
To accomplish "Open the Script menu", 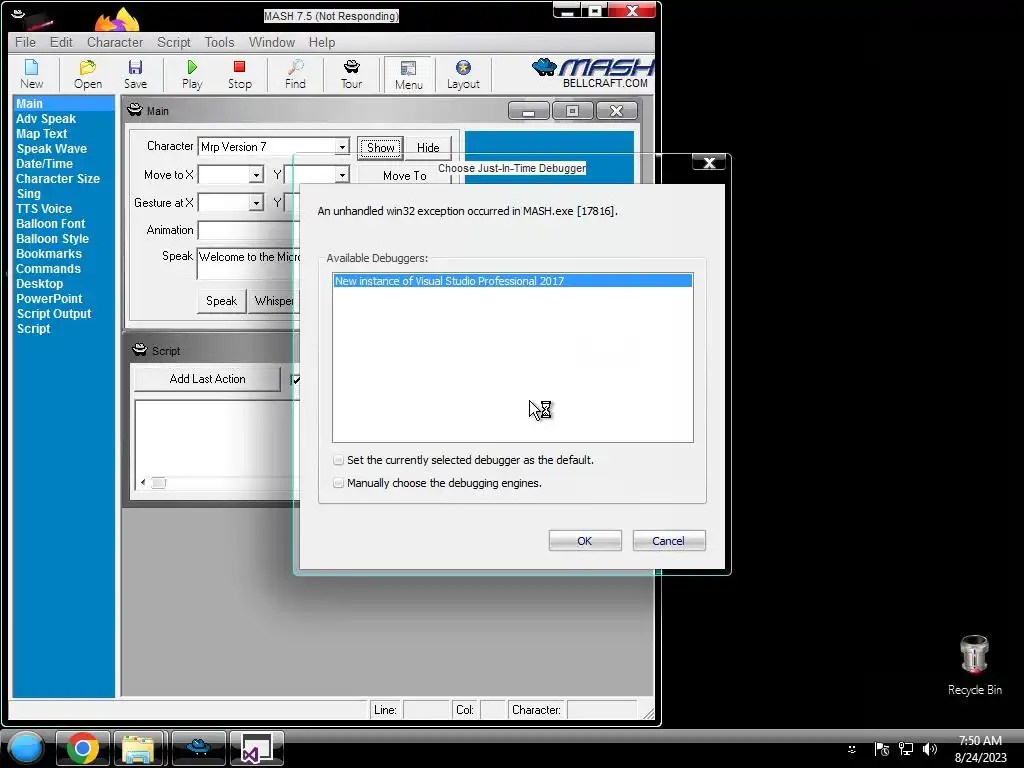I will coord(174,42).
